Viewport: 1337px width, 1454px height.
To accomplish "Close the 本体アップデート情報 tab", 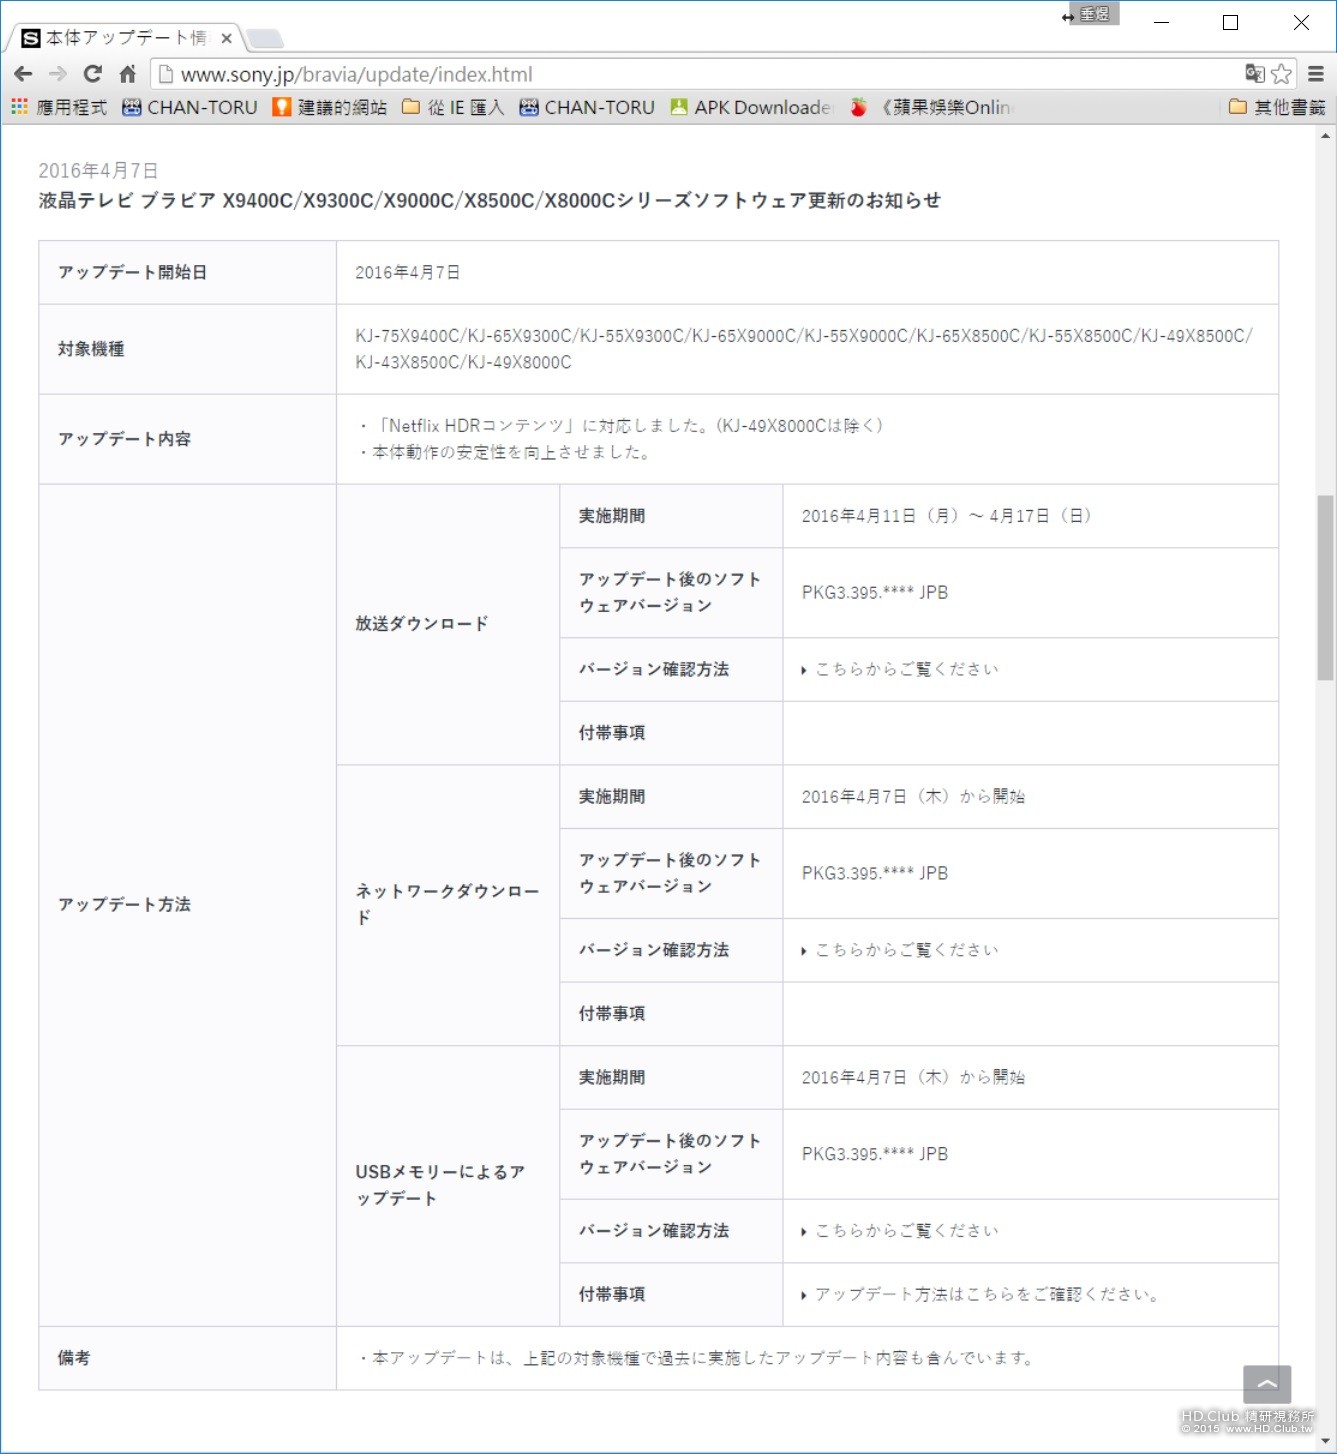I will [227, 39].
